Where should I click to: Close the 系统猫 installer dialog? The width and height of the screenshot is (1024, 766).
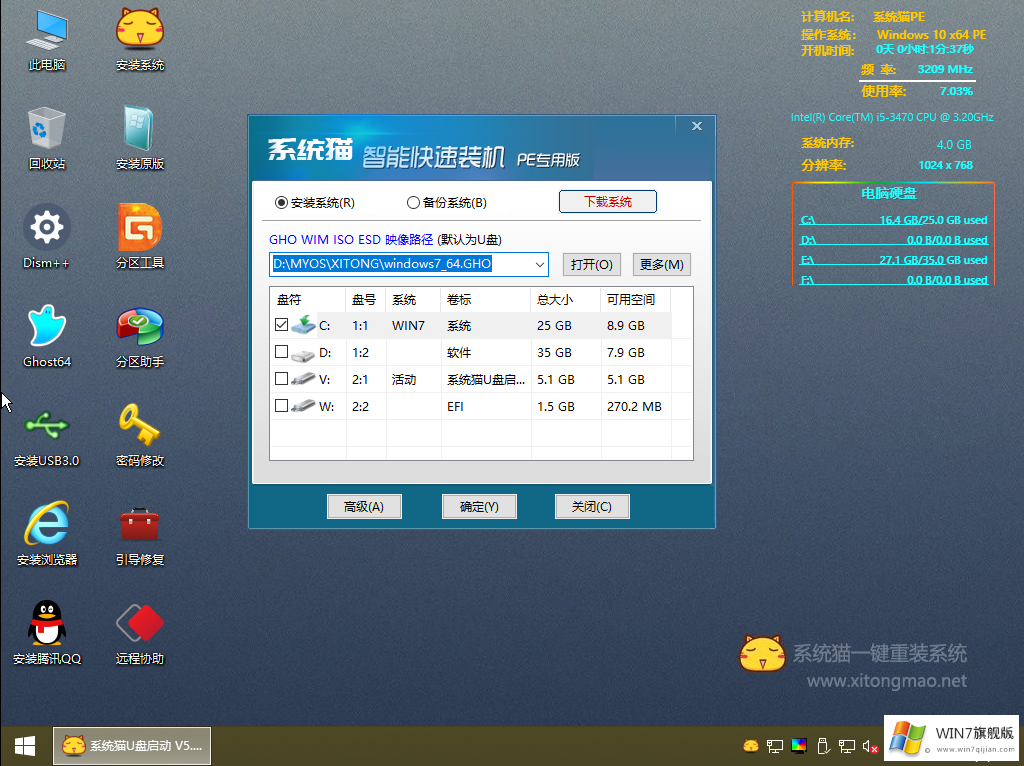[x=697, y=126]
